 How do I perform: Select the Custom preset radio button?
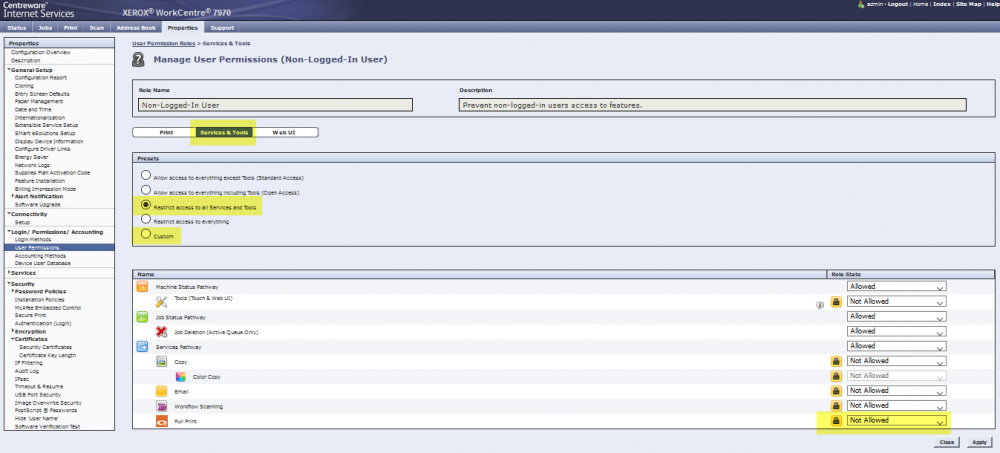point(146,234)
